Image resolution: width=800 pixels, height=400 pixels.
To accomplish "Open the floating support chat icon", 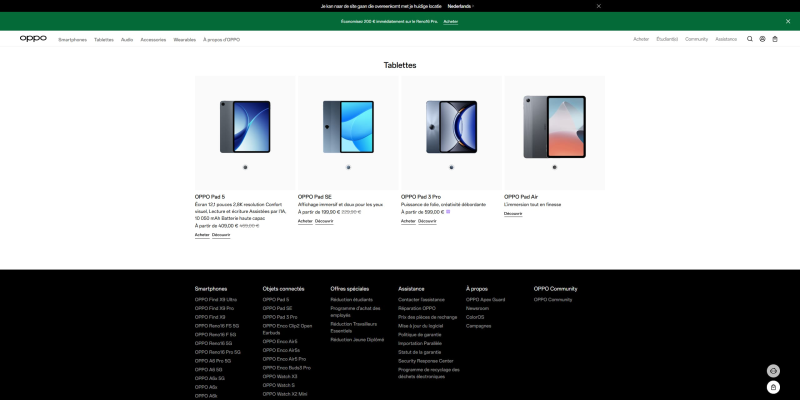I will pyautogui.click(x=773, y=371).
